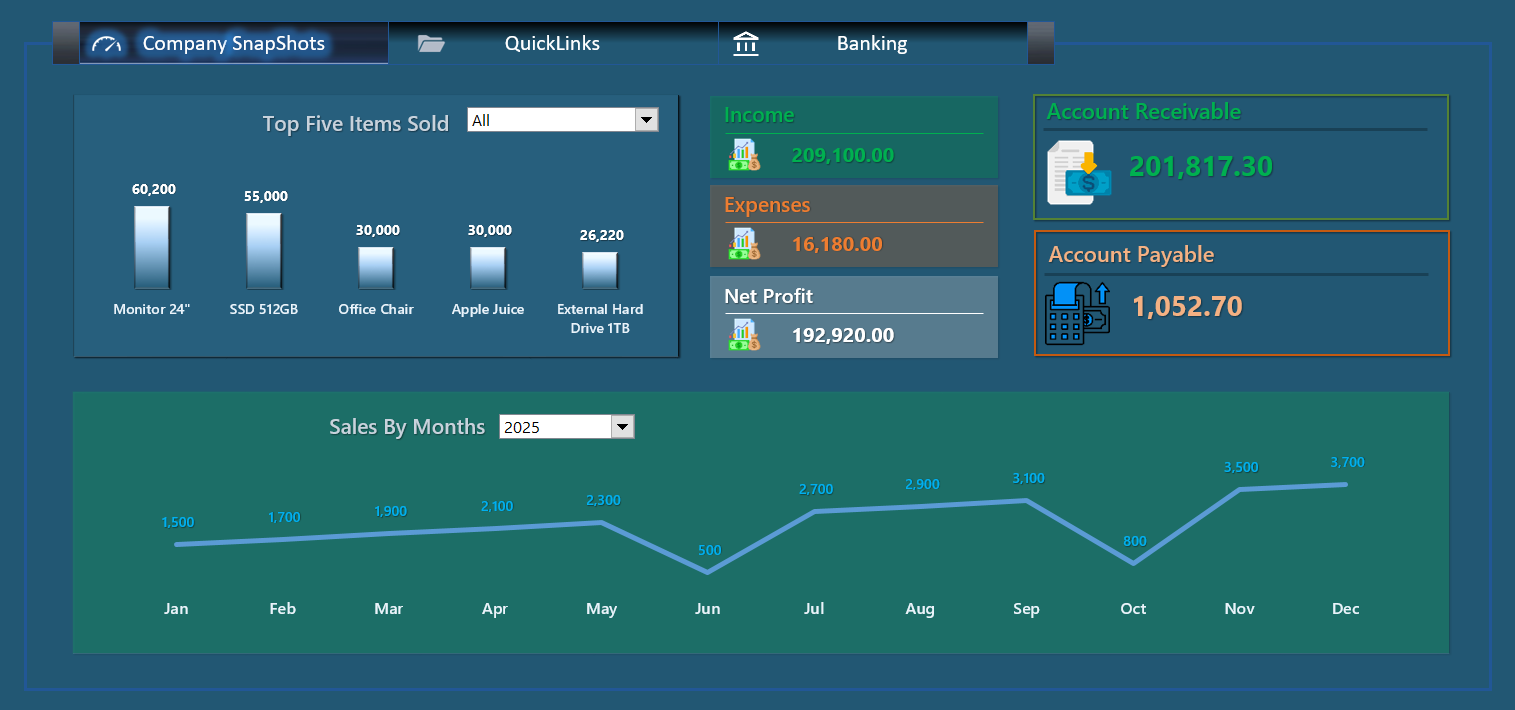This screenshot has width=1515, height=710.
Task: Click the open folder icon for QuickLinks
Action: pos(431,44)
